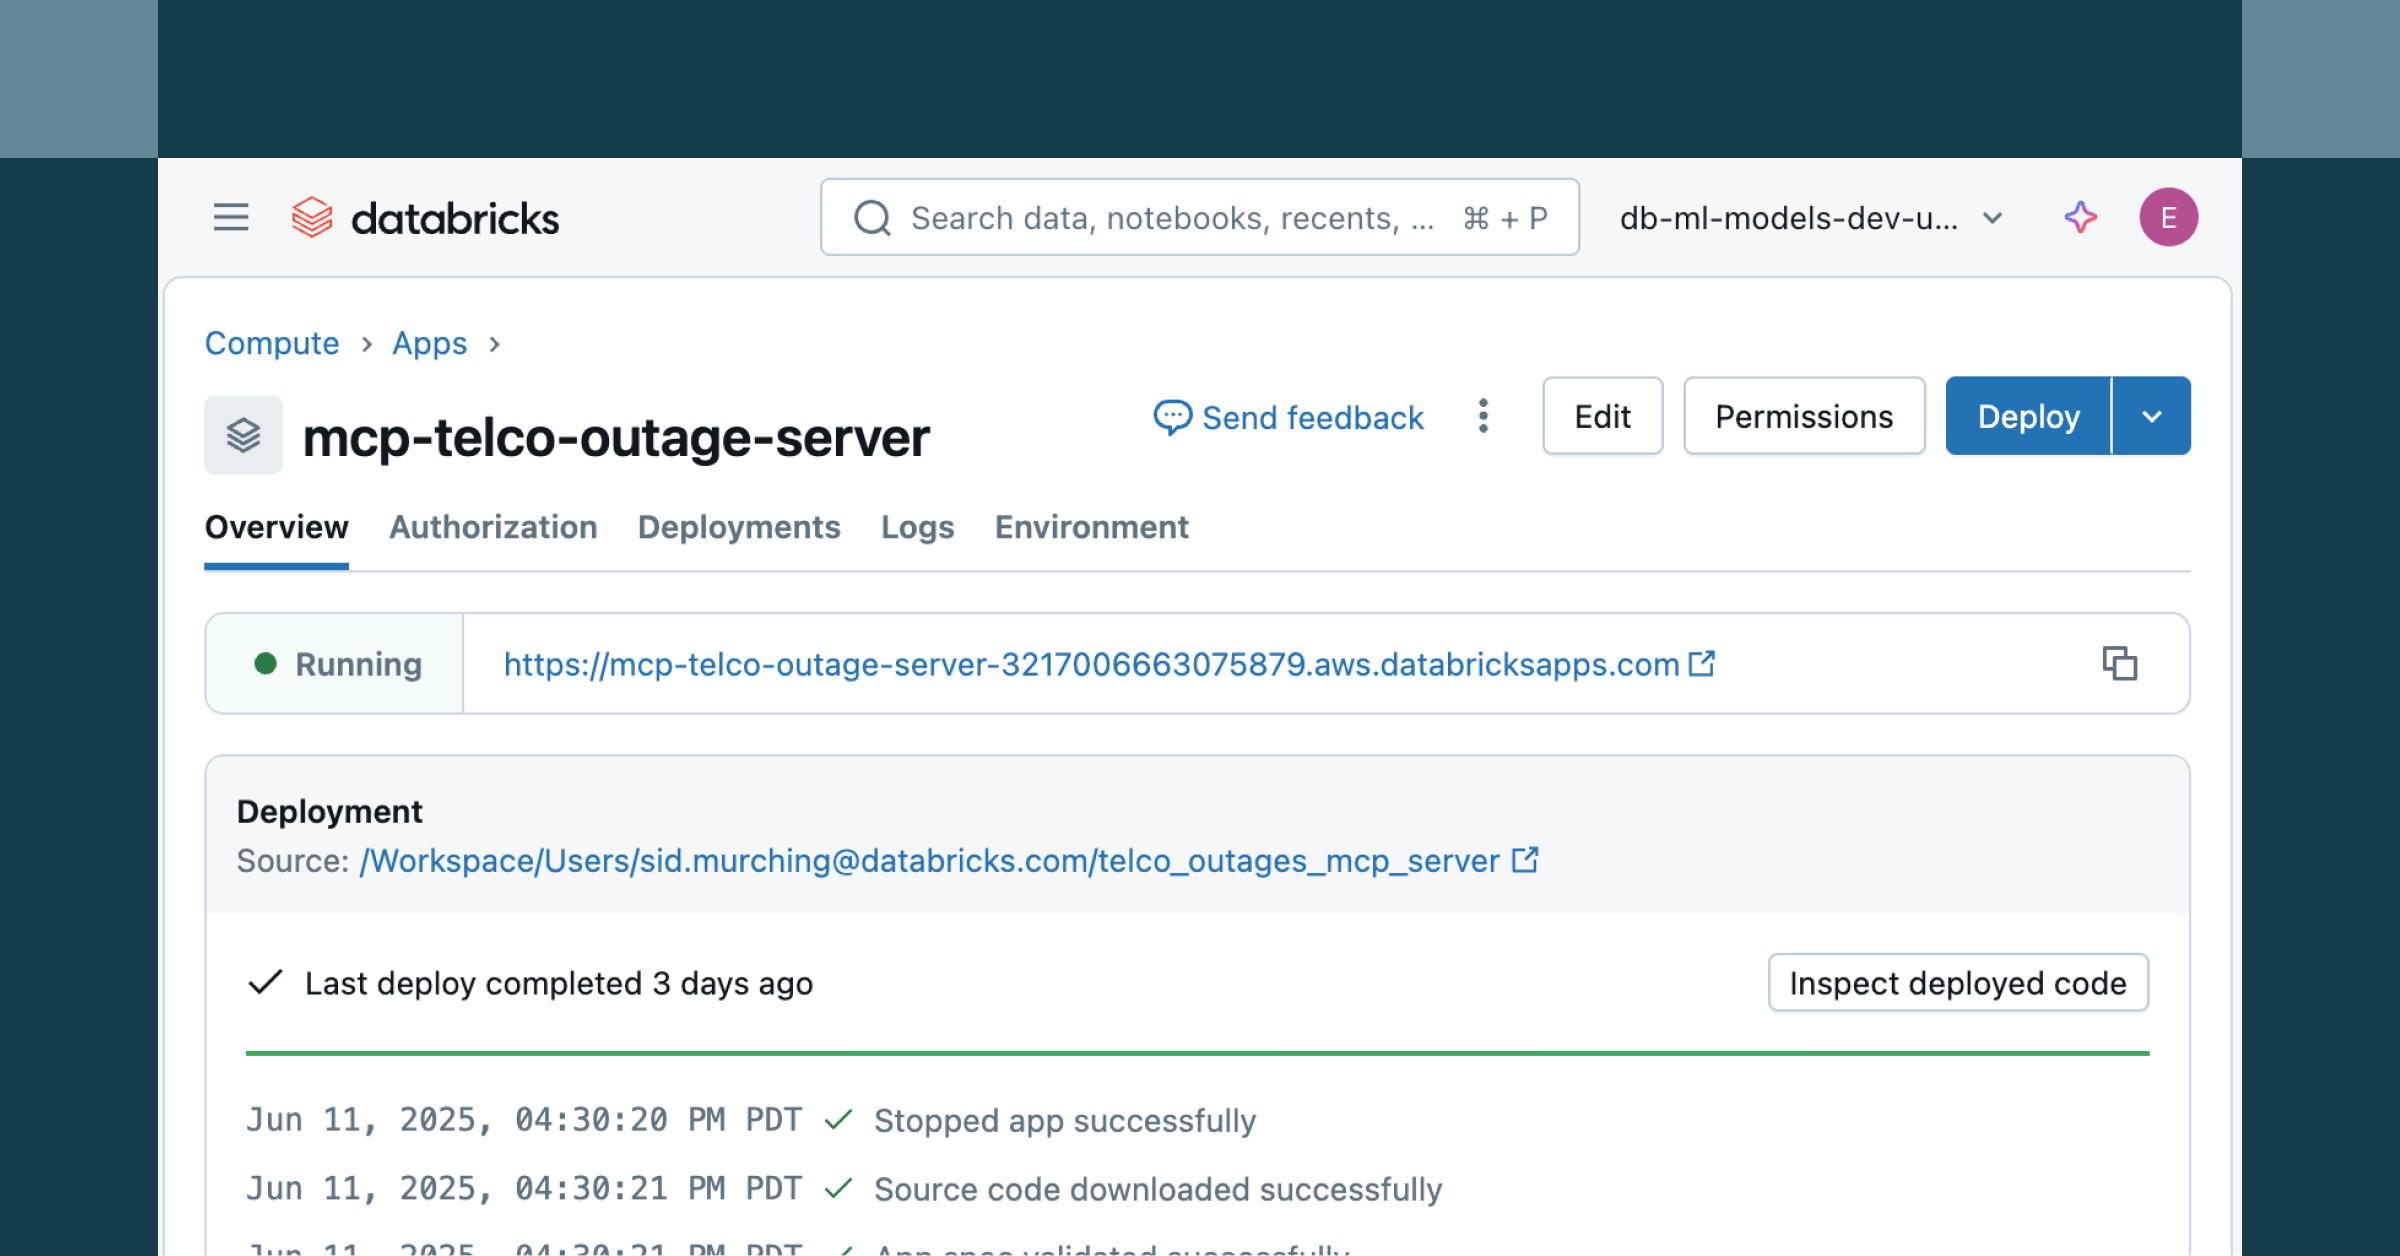
Task: Click the chevron after Apps breadcrumb
Action: point(494,344)
